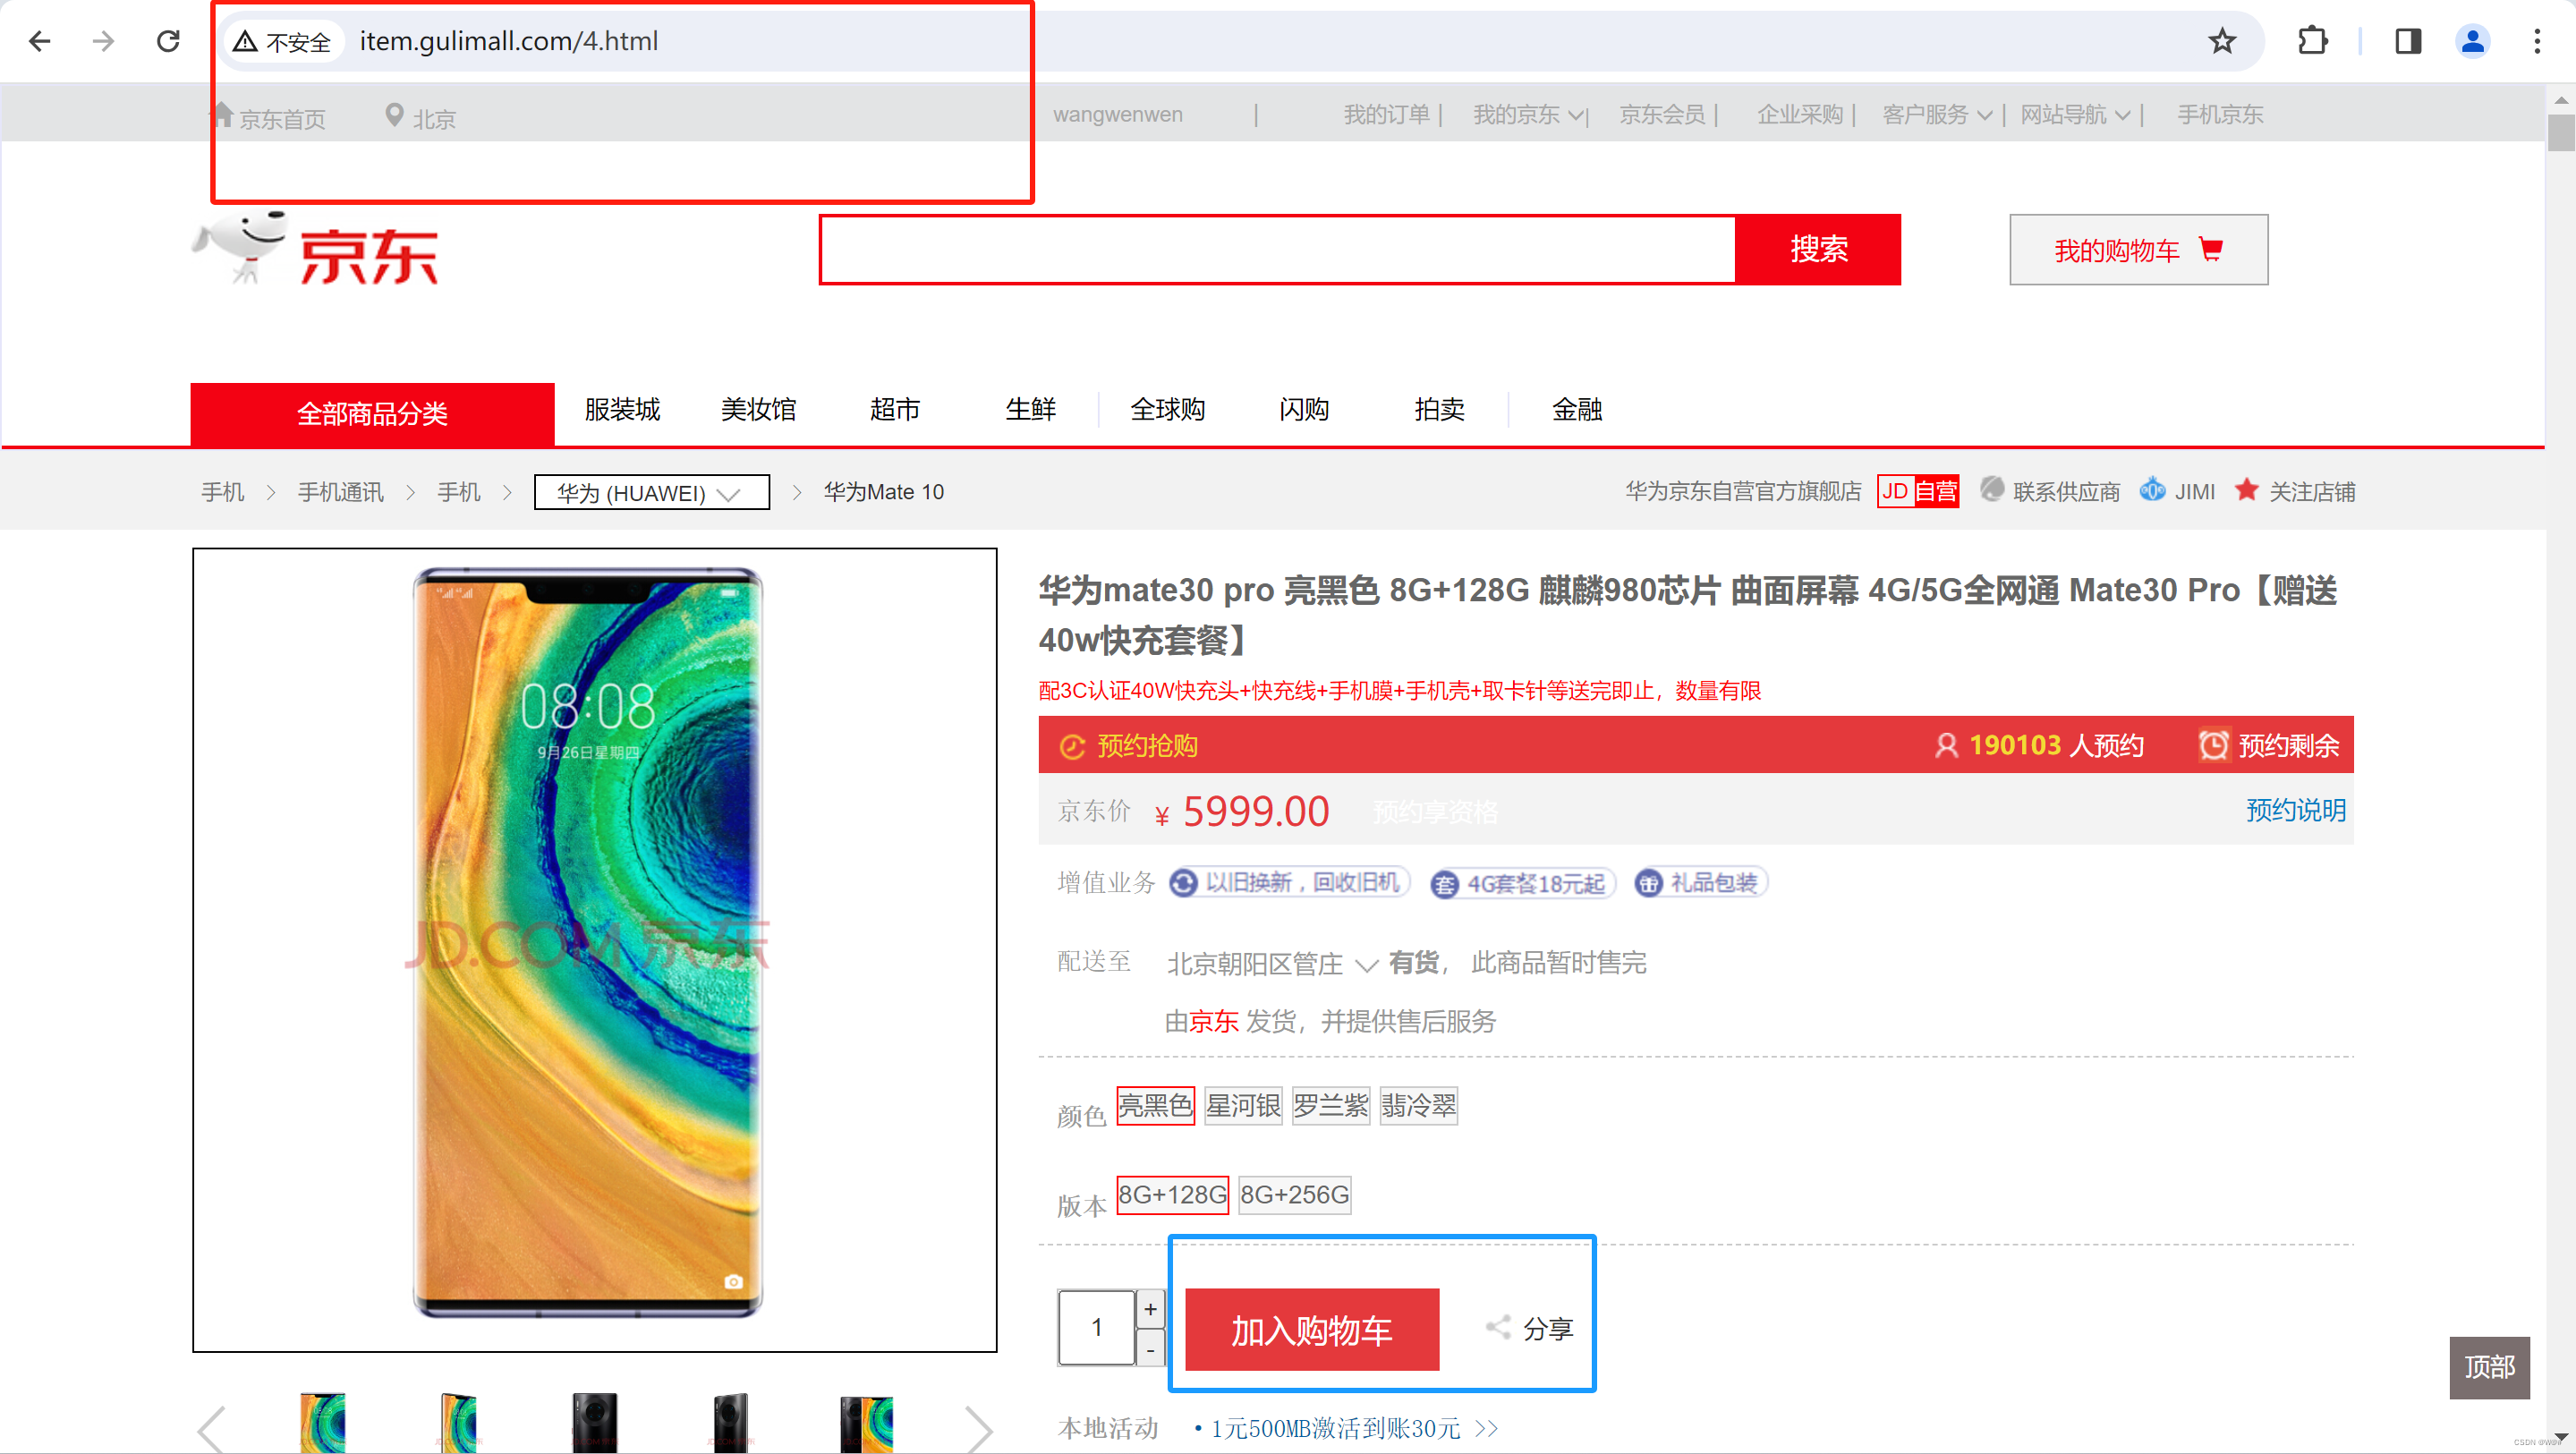This screenshot has height=1454, width=2576.
Task: Open the browser extensions puzzle icon
Action: click(2312, 41)
